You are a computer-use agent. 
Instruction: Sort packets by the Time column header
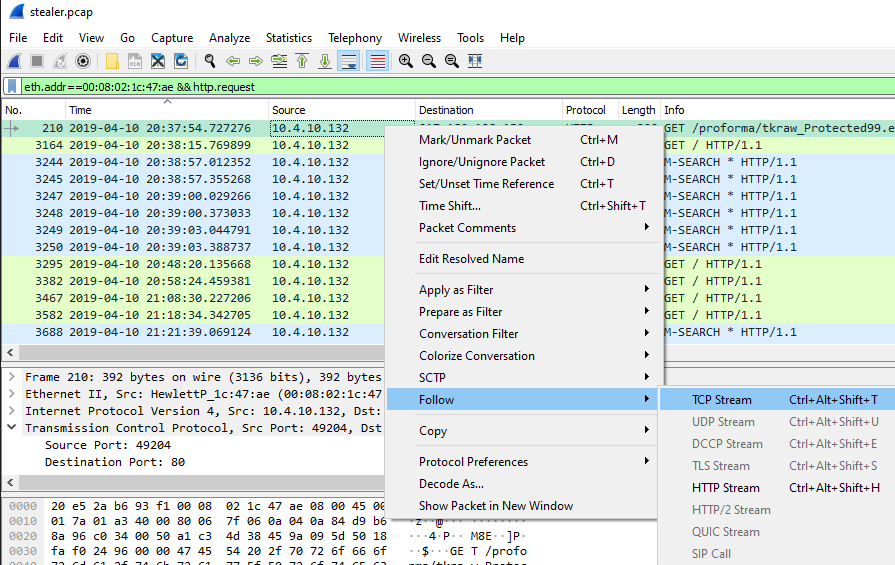(167, 110)
